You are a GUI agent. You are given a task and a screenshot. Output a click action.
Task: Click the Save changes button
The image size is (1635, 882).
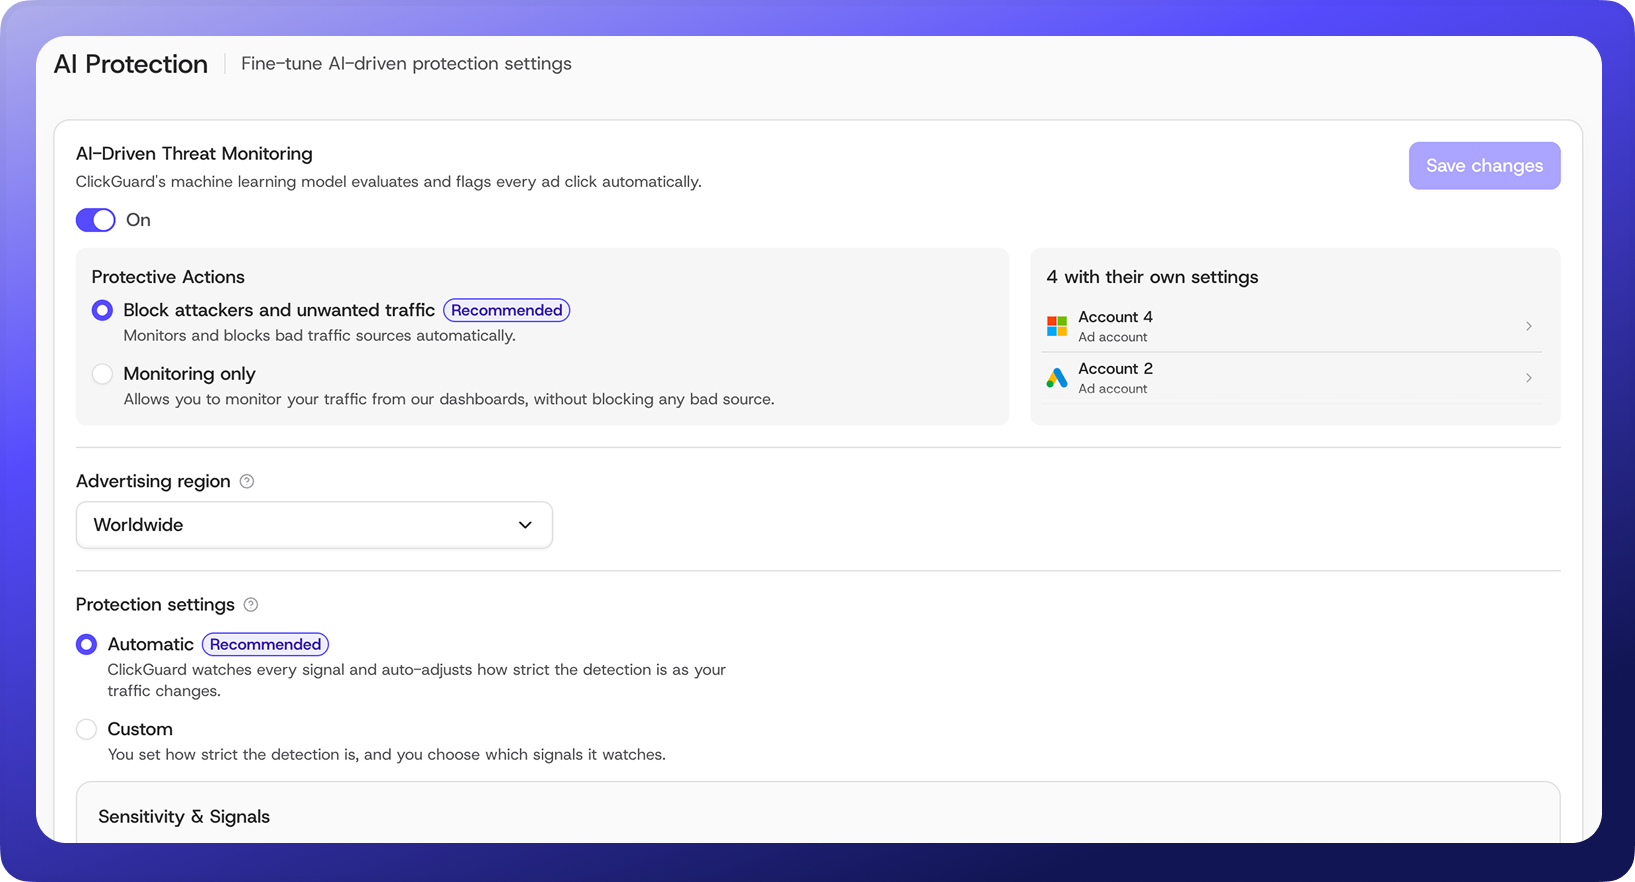1484,166
